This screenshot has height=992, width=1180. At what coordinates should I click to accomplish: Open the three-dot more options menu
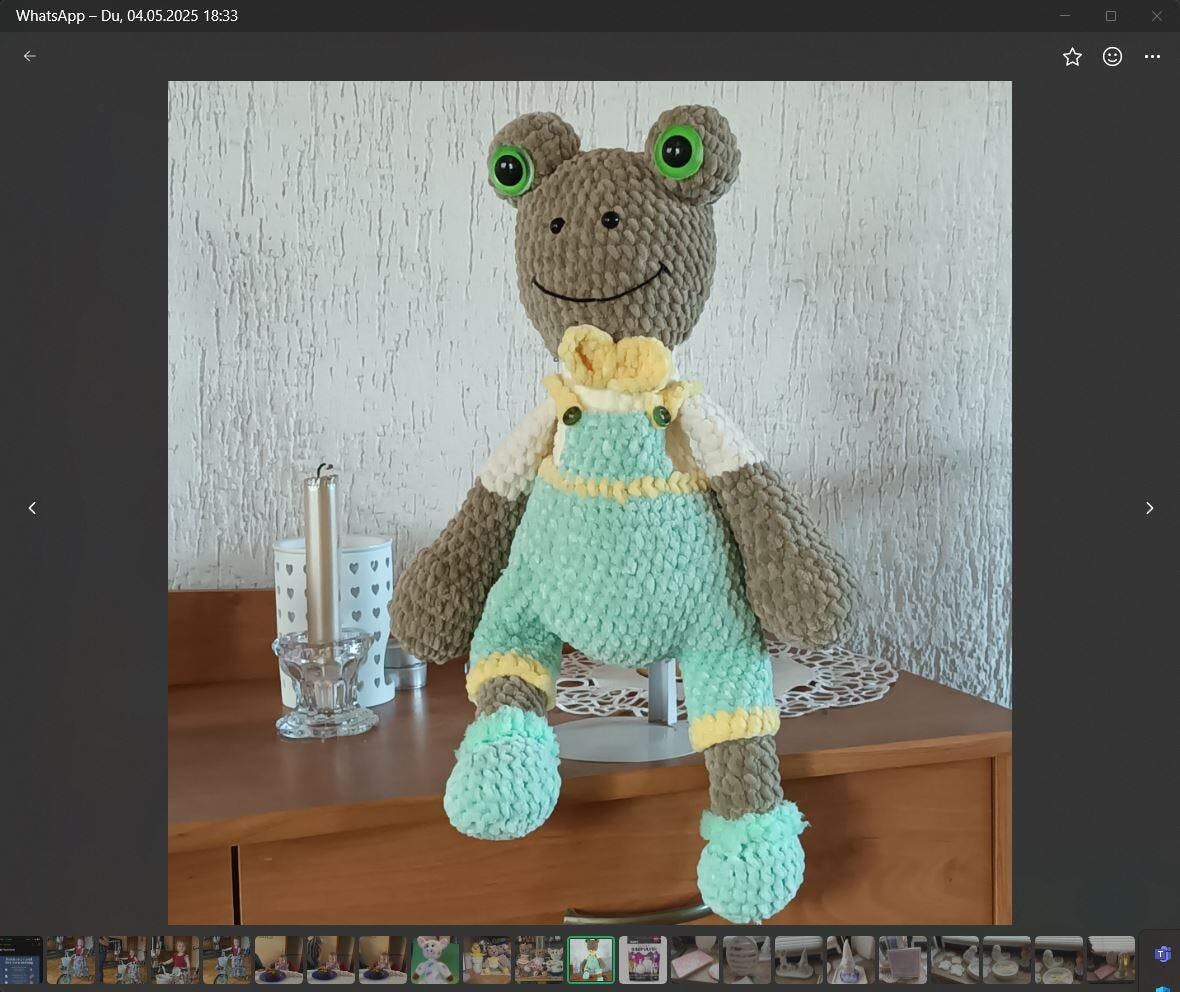(1152, 57)
